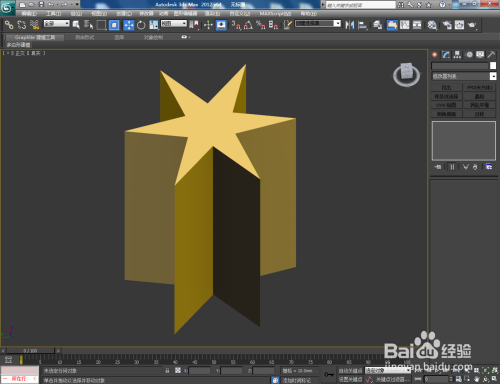
Task: Click the Render Production teapot icon
Action: pos(472,25)
